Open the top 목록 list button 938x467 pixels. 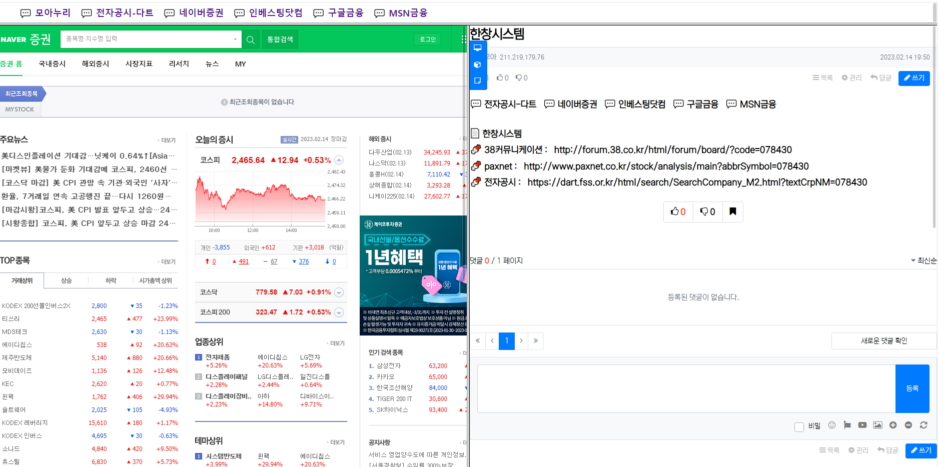click(x=823, y=78)
